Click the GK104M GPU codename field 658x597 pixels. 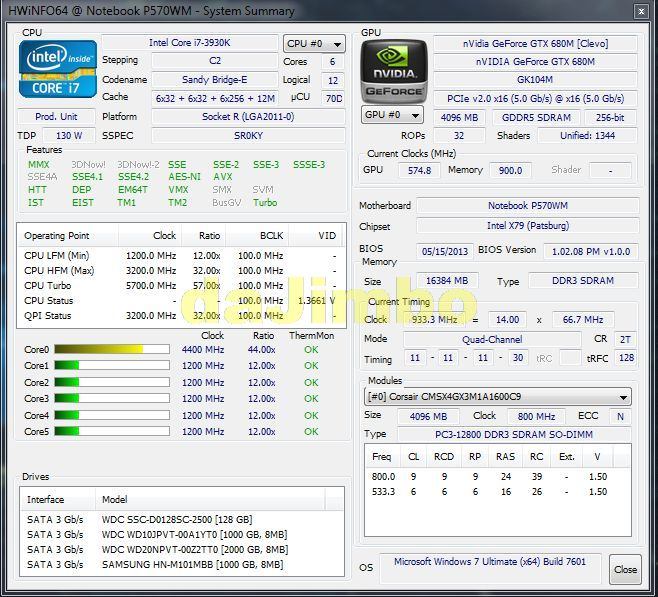click(x=535, y=80)
